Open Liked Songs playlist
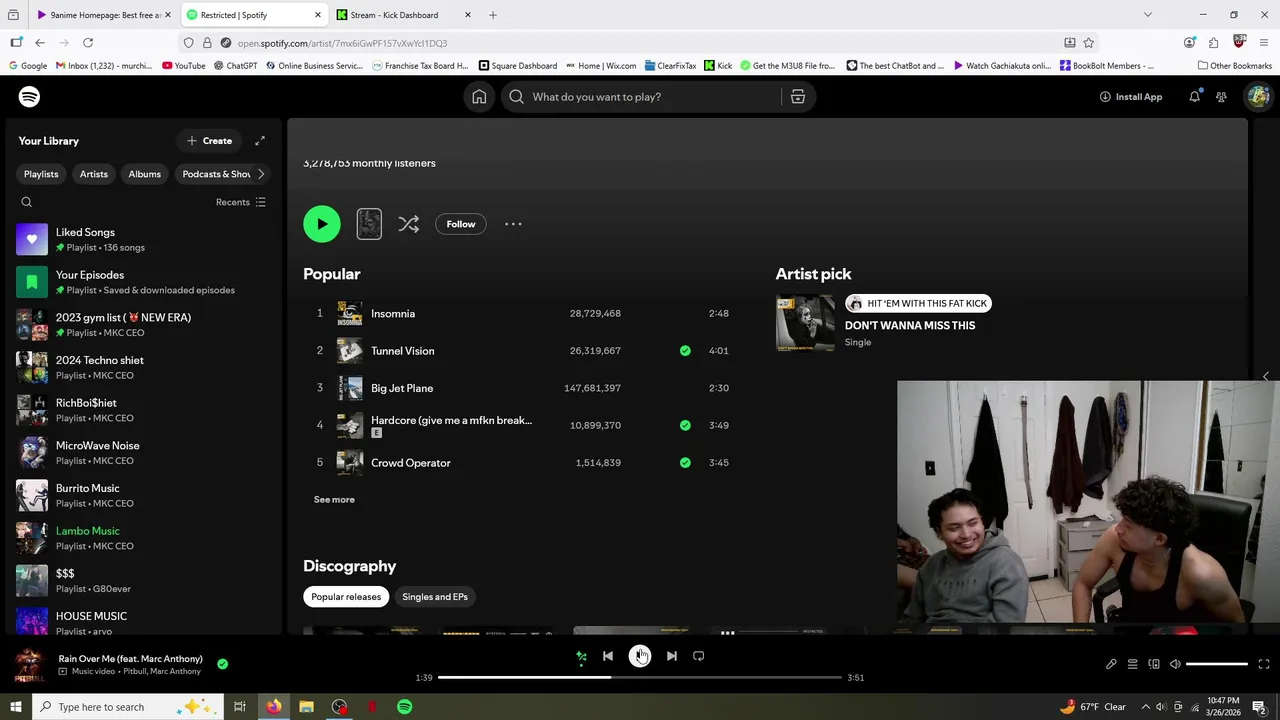The height and width of the screenshot is (720, 1280). 141,240
